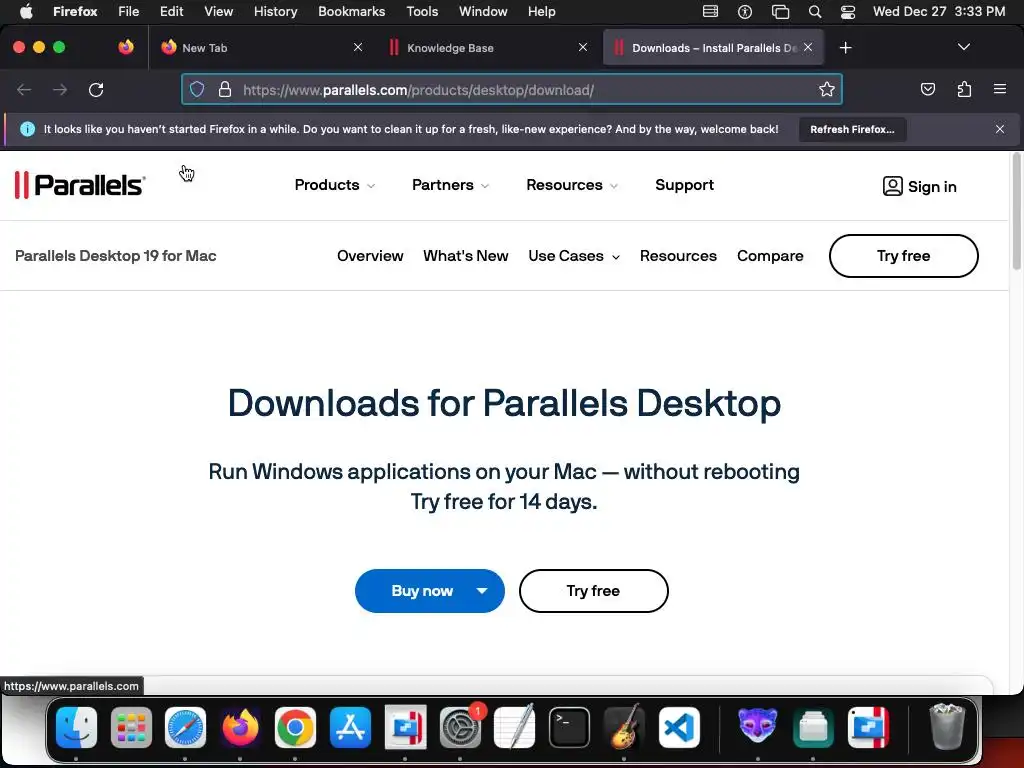Expand the Products navigation dropdown
1024x768 pixels.
click(334, 185)
